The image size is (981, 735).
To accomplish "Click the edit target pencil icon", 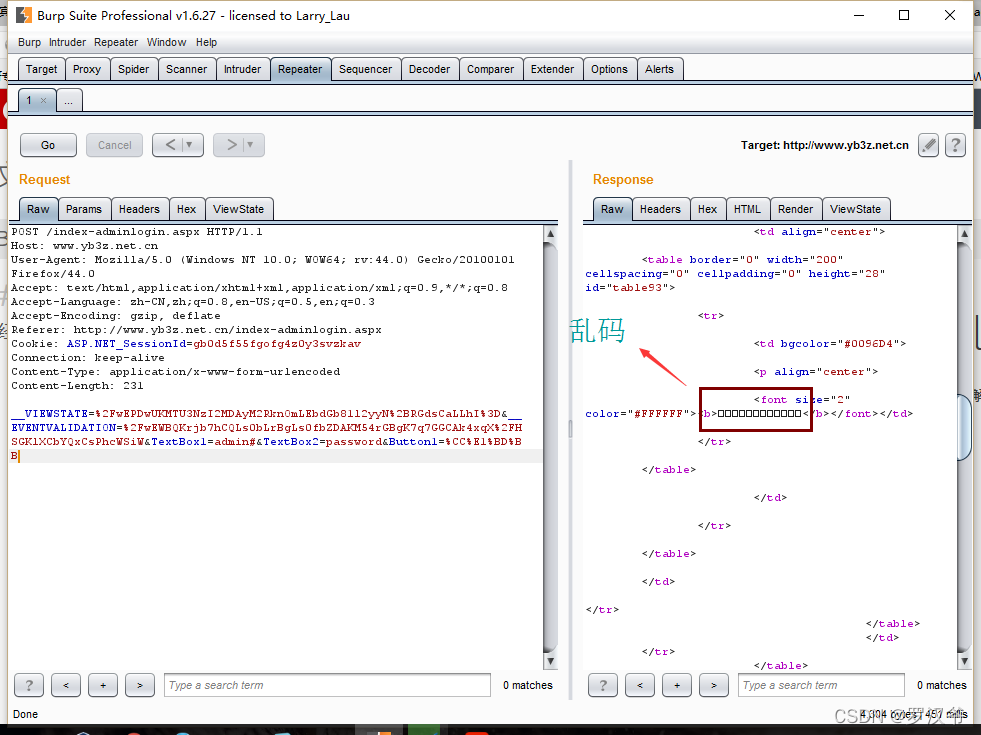I will pos(928,145).
